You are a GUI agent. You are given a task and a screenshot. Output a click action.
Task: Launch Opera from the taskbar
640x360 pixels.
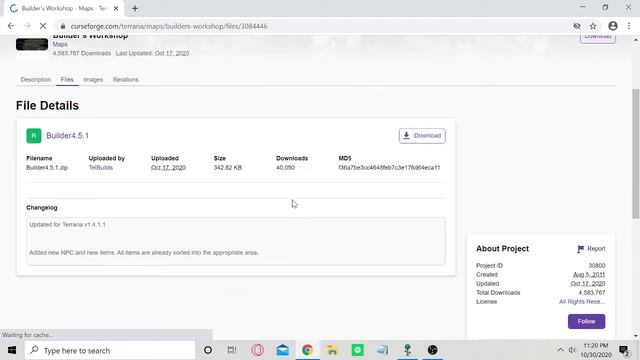click(258, 350)
